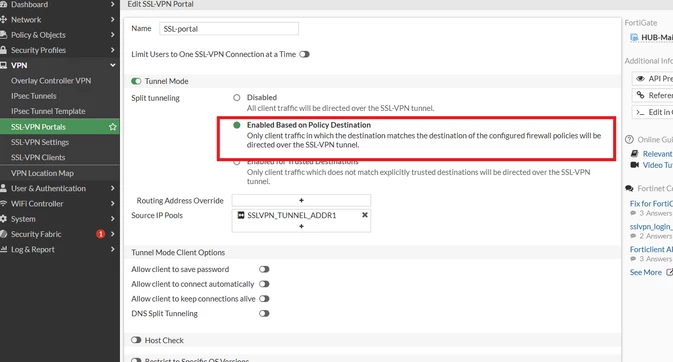Click the Name field containing SSL-portal
The width and height of the screenshot is (673, 362).
click(229, 29)
